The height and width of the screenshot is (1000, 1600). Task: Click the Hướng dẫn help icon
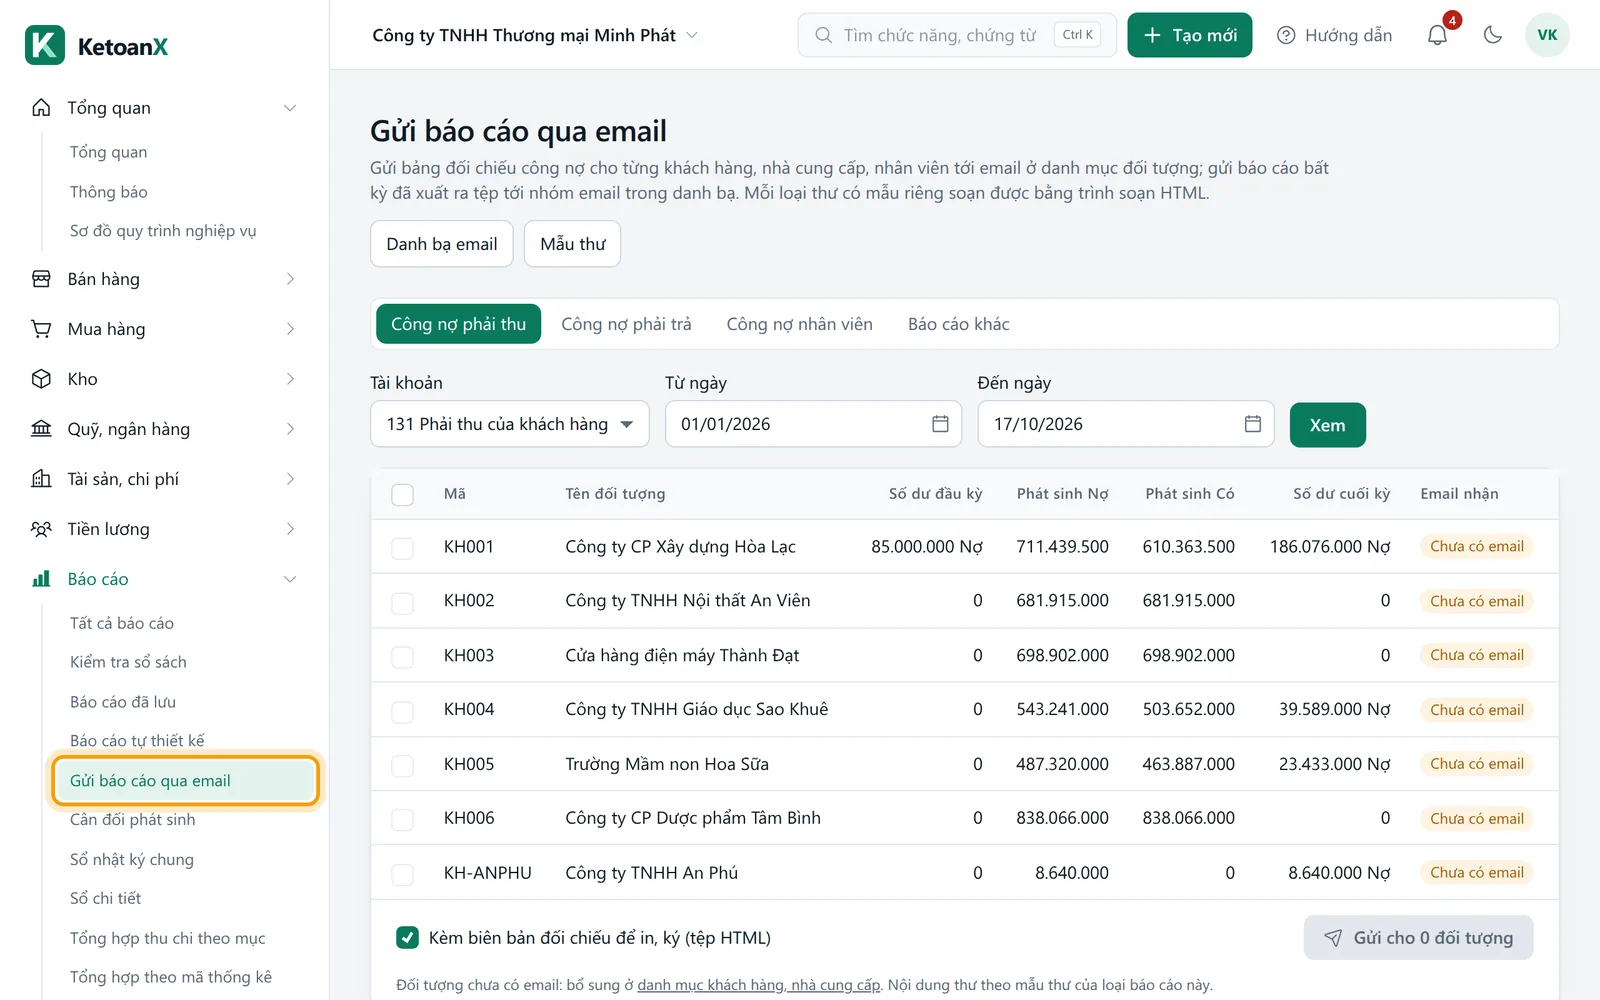tap(1286, 35)
